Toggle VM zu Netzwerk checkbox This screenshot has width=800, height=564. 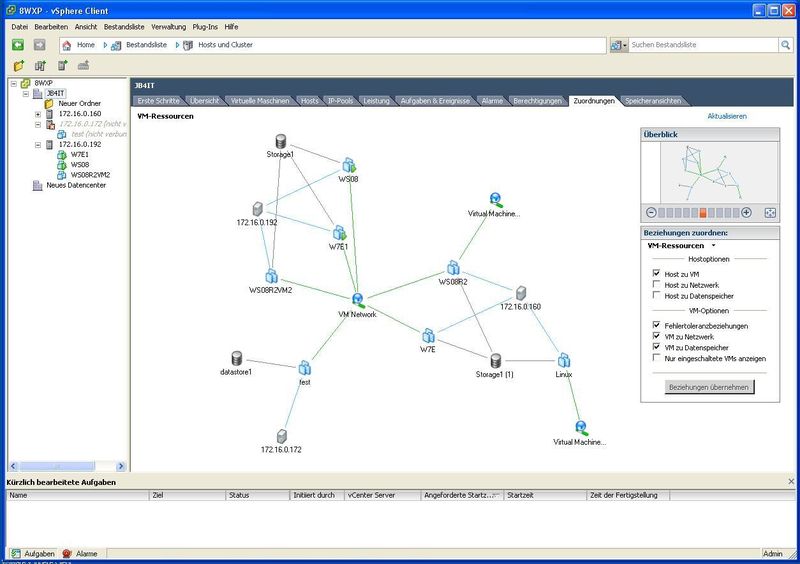[656, 336]
